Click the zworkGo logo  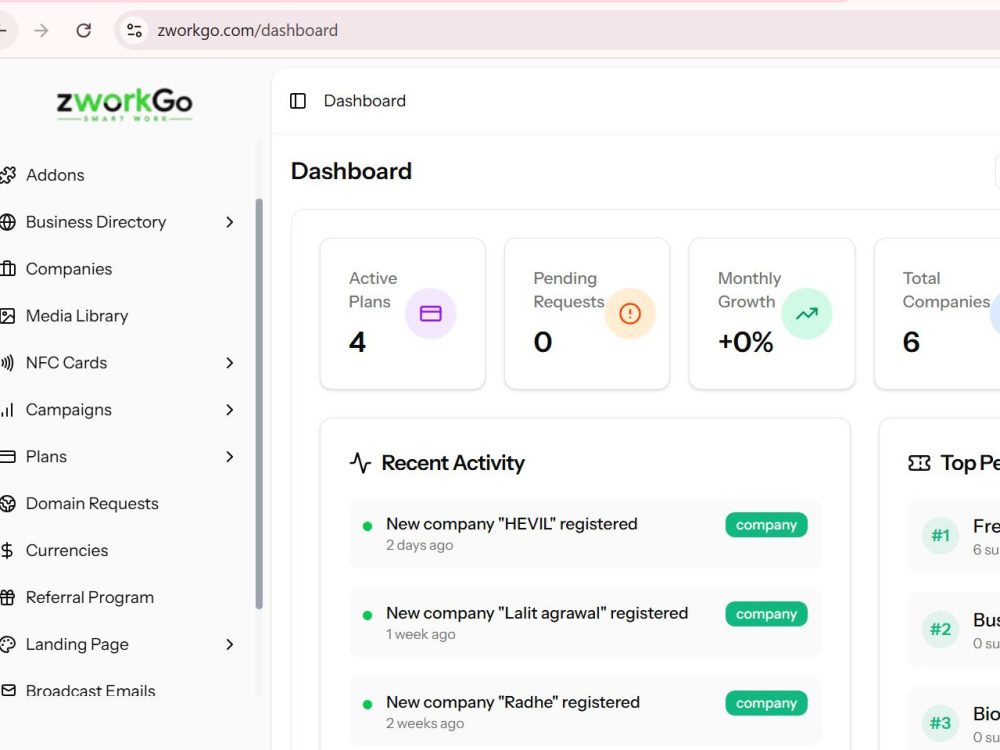124,104
